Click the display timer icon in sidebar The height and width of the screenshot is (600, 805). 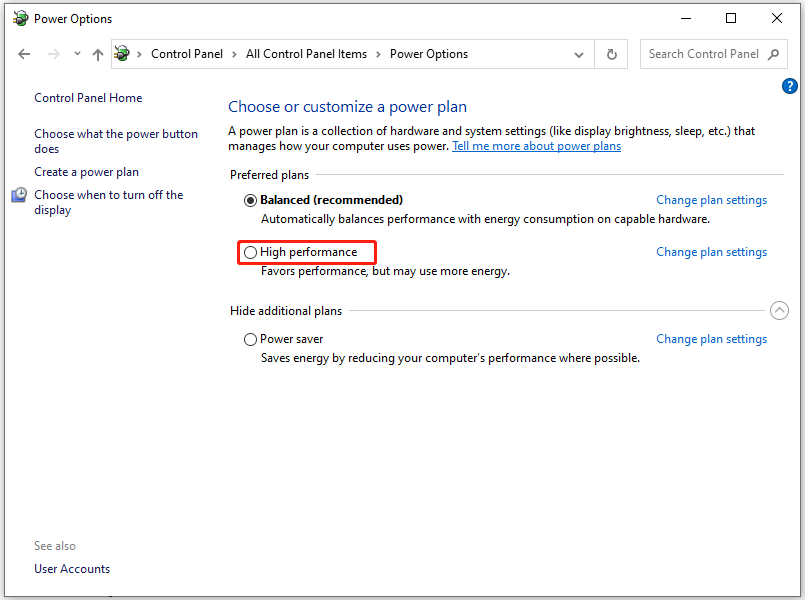(19, 195)
